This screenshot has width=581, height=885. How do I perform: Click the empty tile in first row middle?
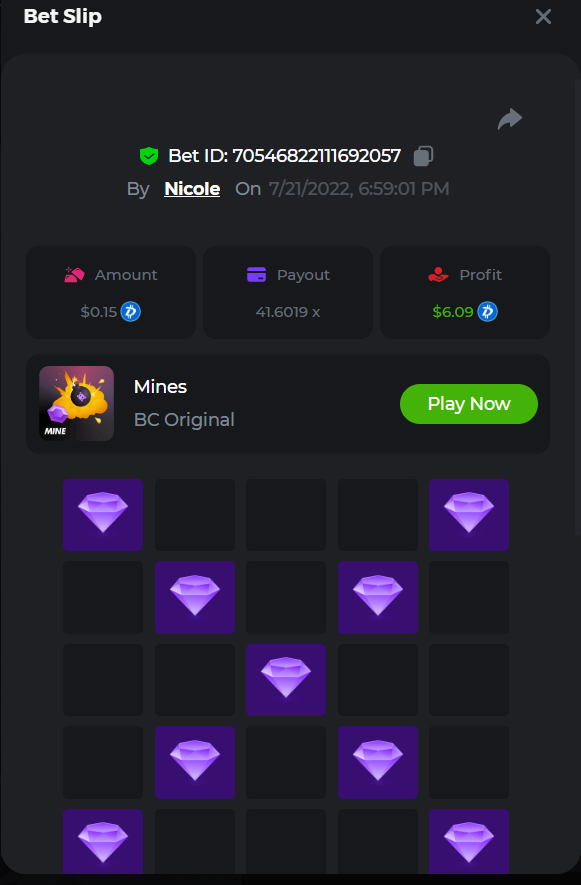coord(286,515)
